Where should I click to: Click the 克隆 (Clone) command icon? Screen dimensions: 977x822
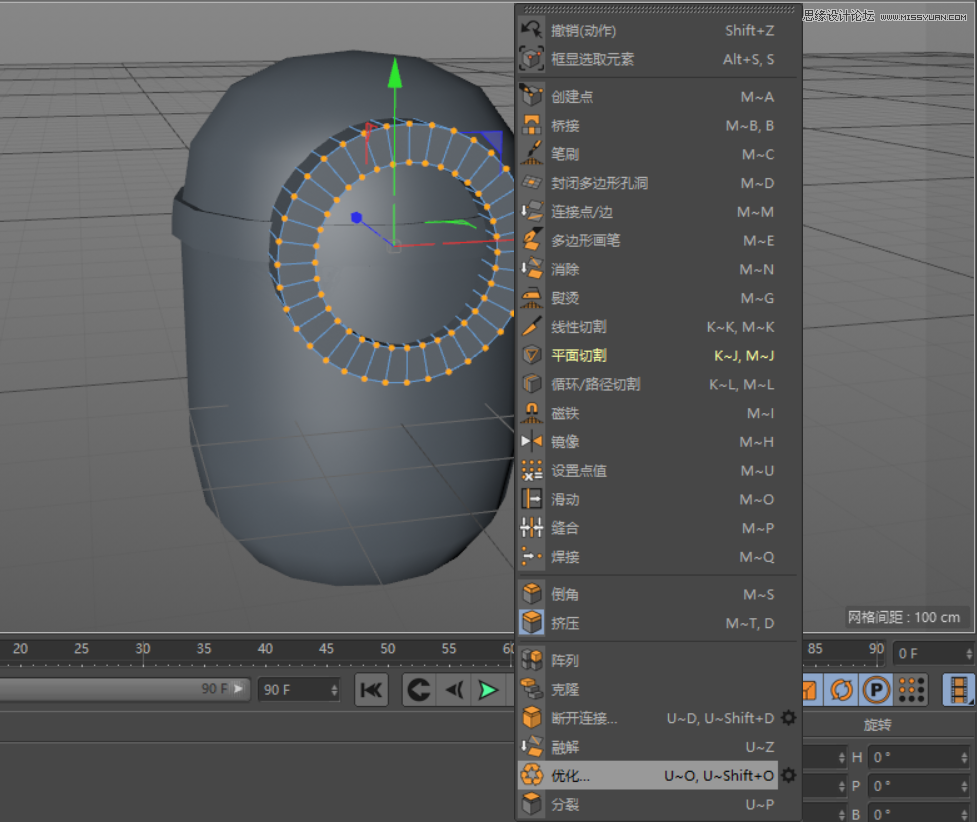pos(532,689)
